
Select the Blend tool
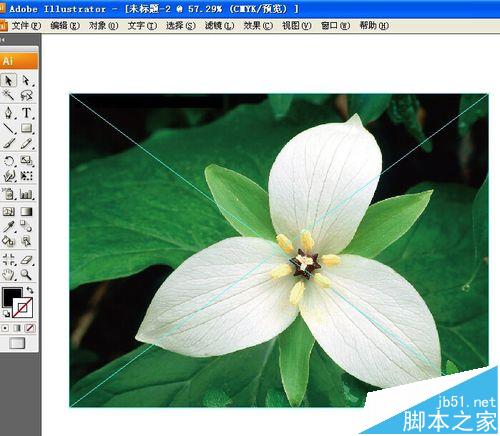[x=27, y=226]
